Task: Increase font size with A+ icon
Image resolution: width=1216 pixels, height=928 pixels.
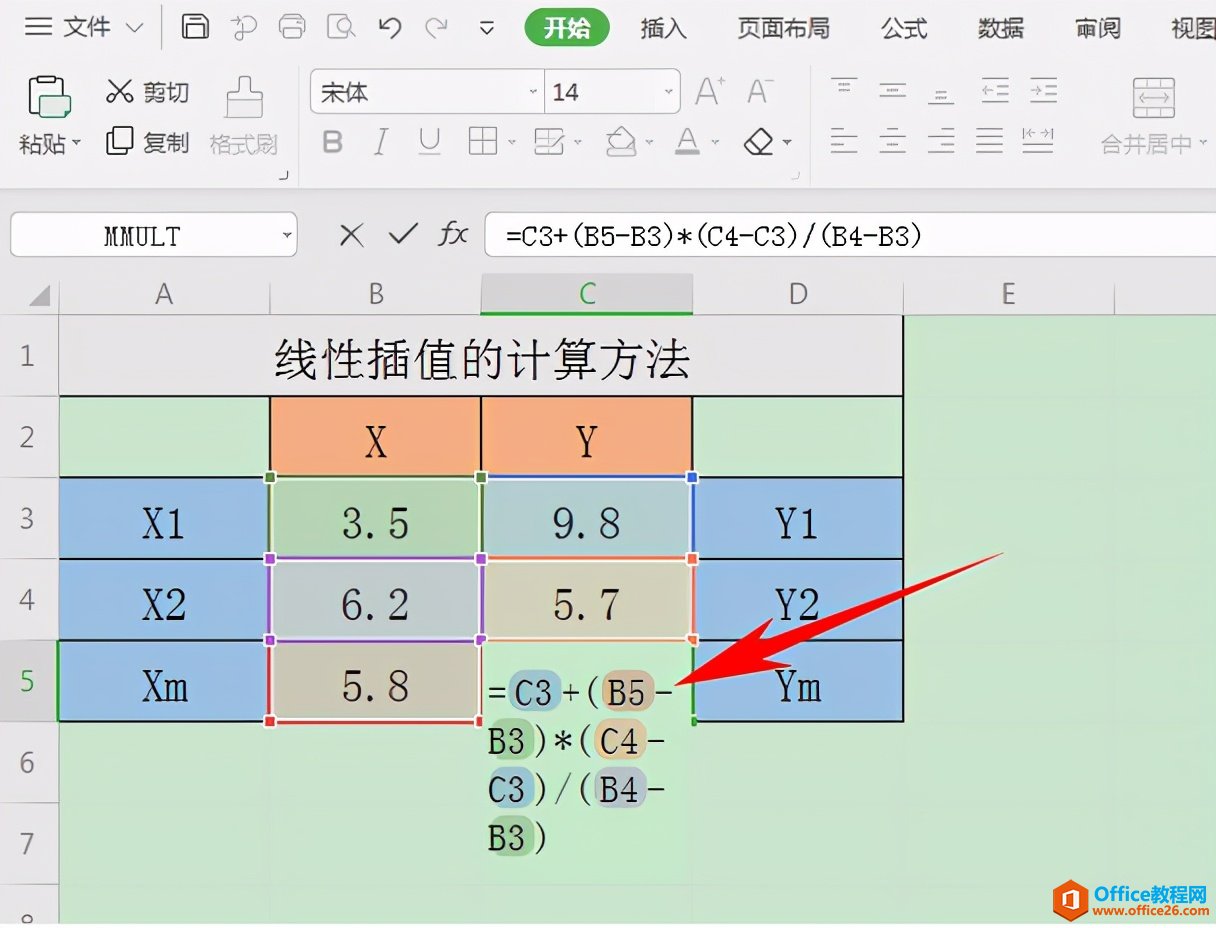Action: [x=710, y=92]
